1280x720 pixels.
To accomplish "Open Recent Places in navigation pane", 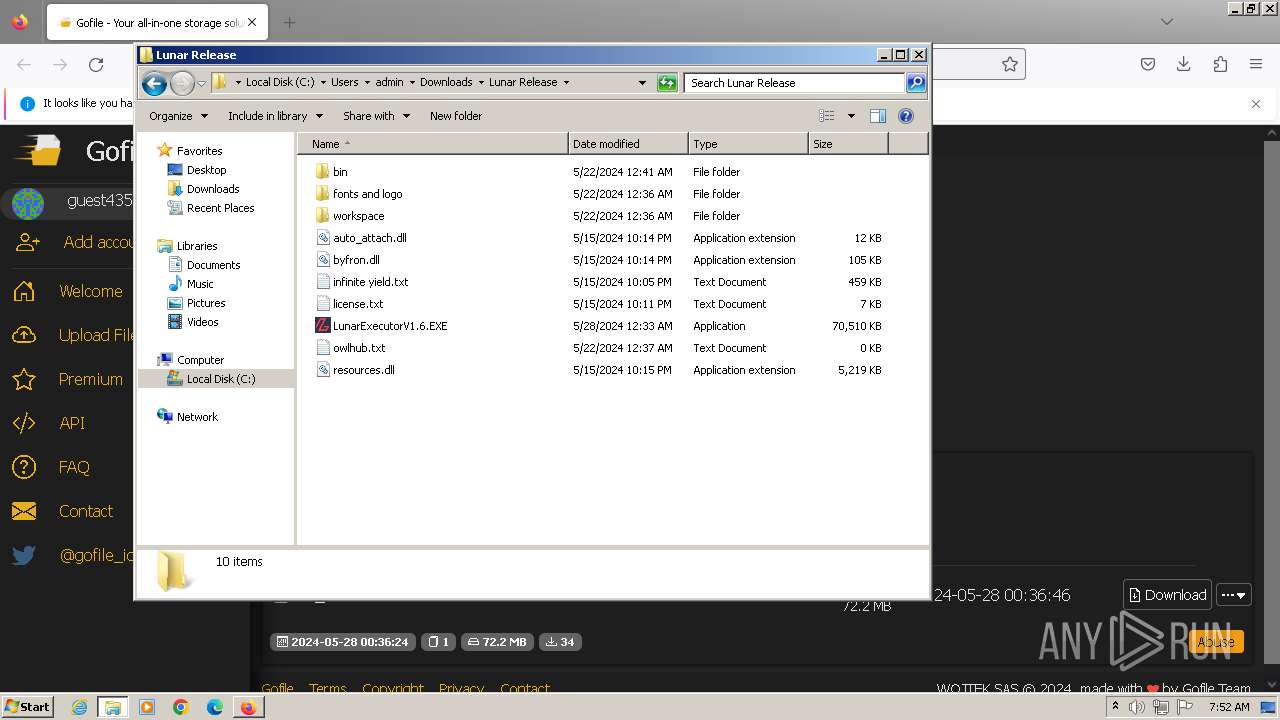I will coord(220,208).
